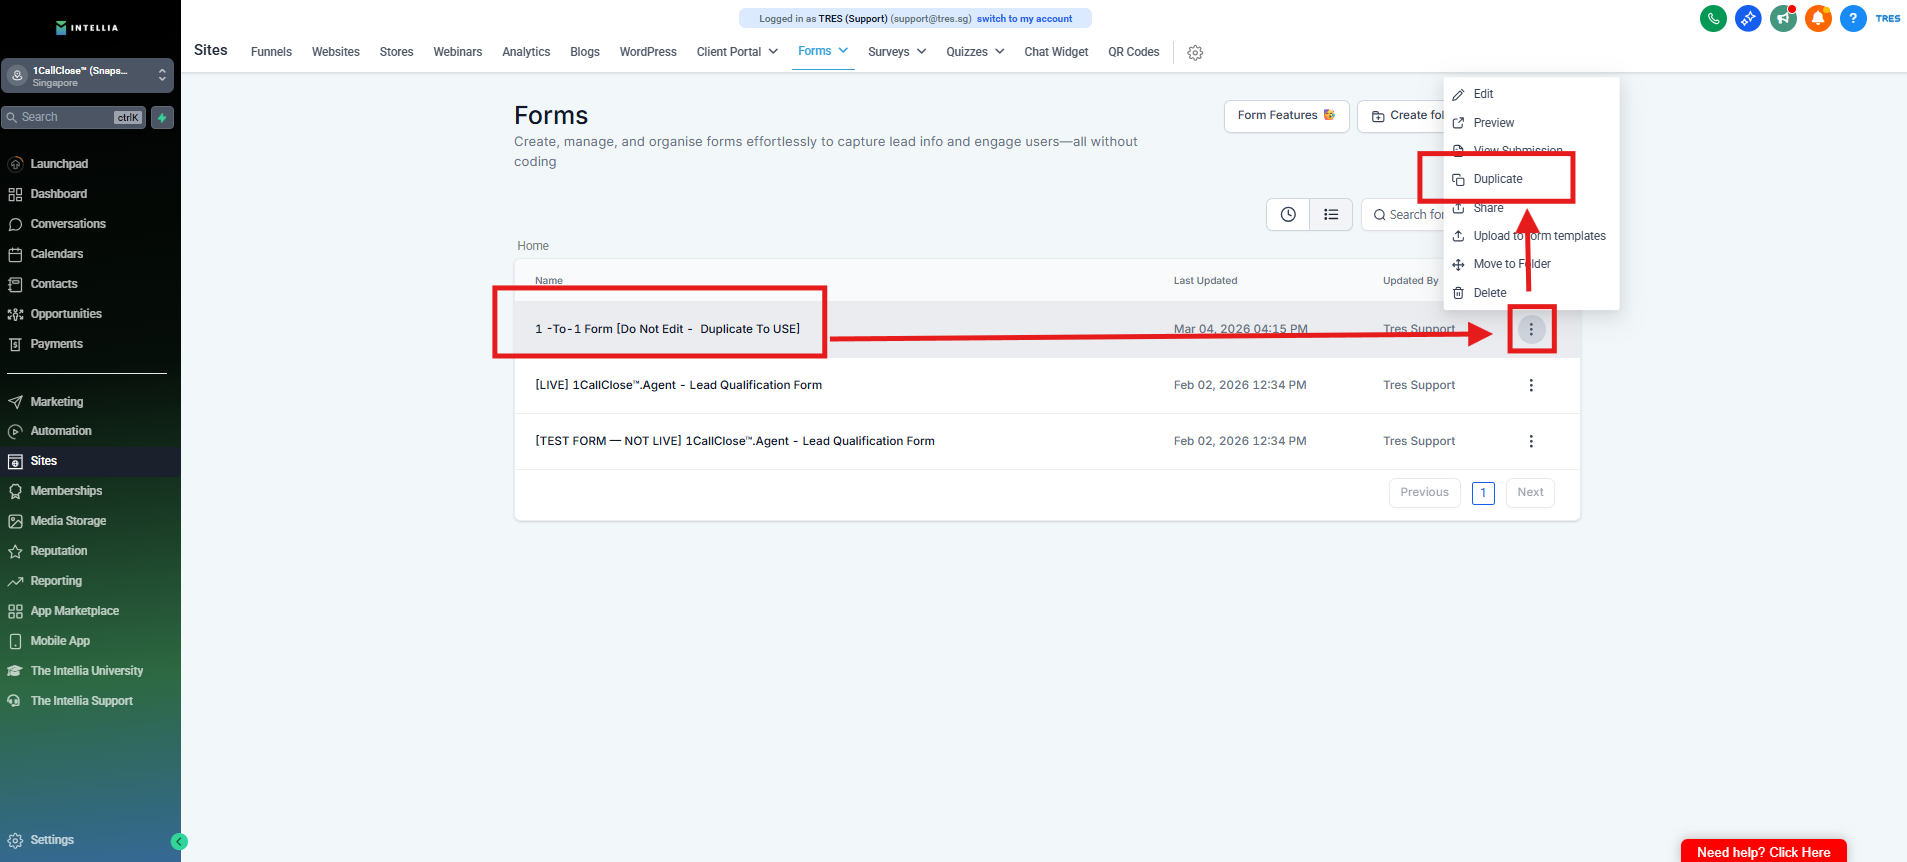The image size is (1907, 862).
Task: Expand the Quizzes dropdown
Action: coord(975,52)
